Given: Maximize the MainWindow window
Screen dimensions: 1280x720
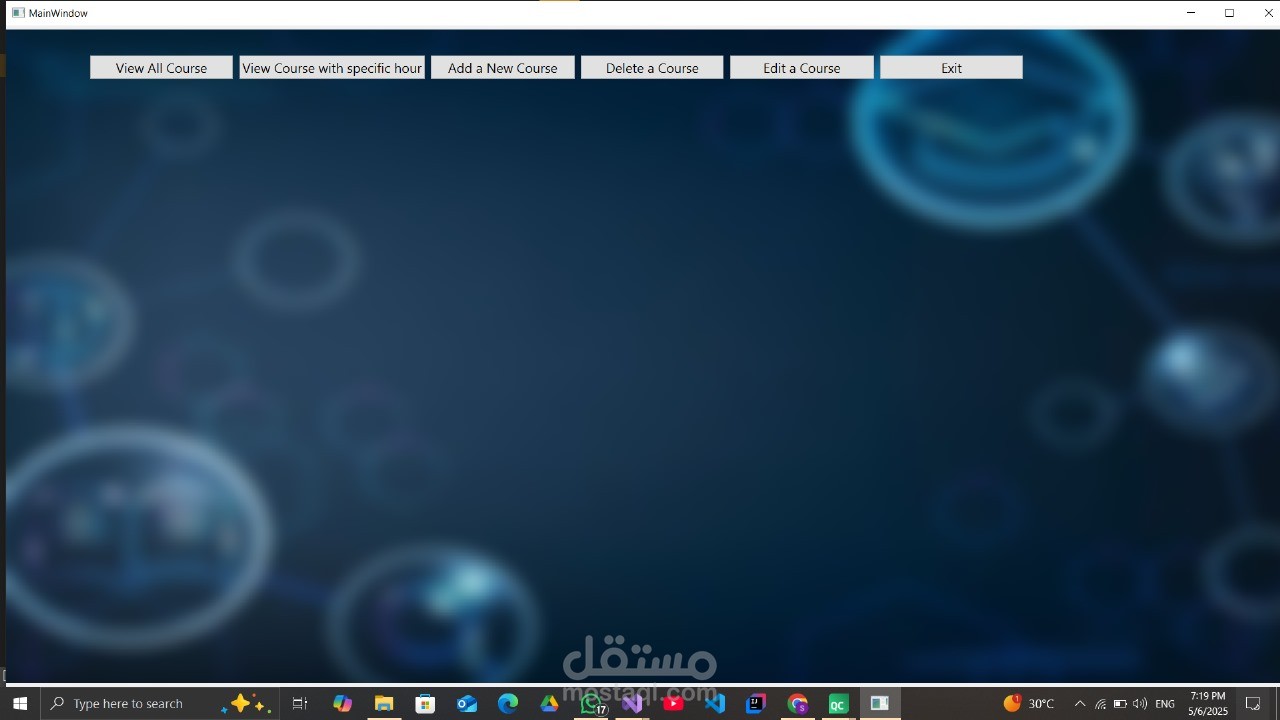Looking at the screenshot, I should 1230,13.
